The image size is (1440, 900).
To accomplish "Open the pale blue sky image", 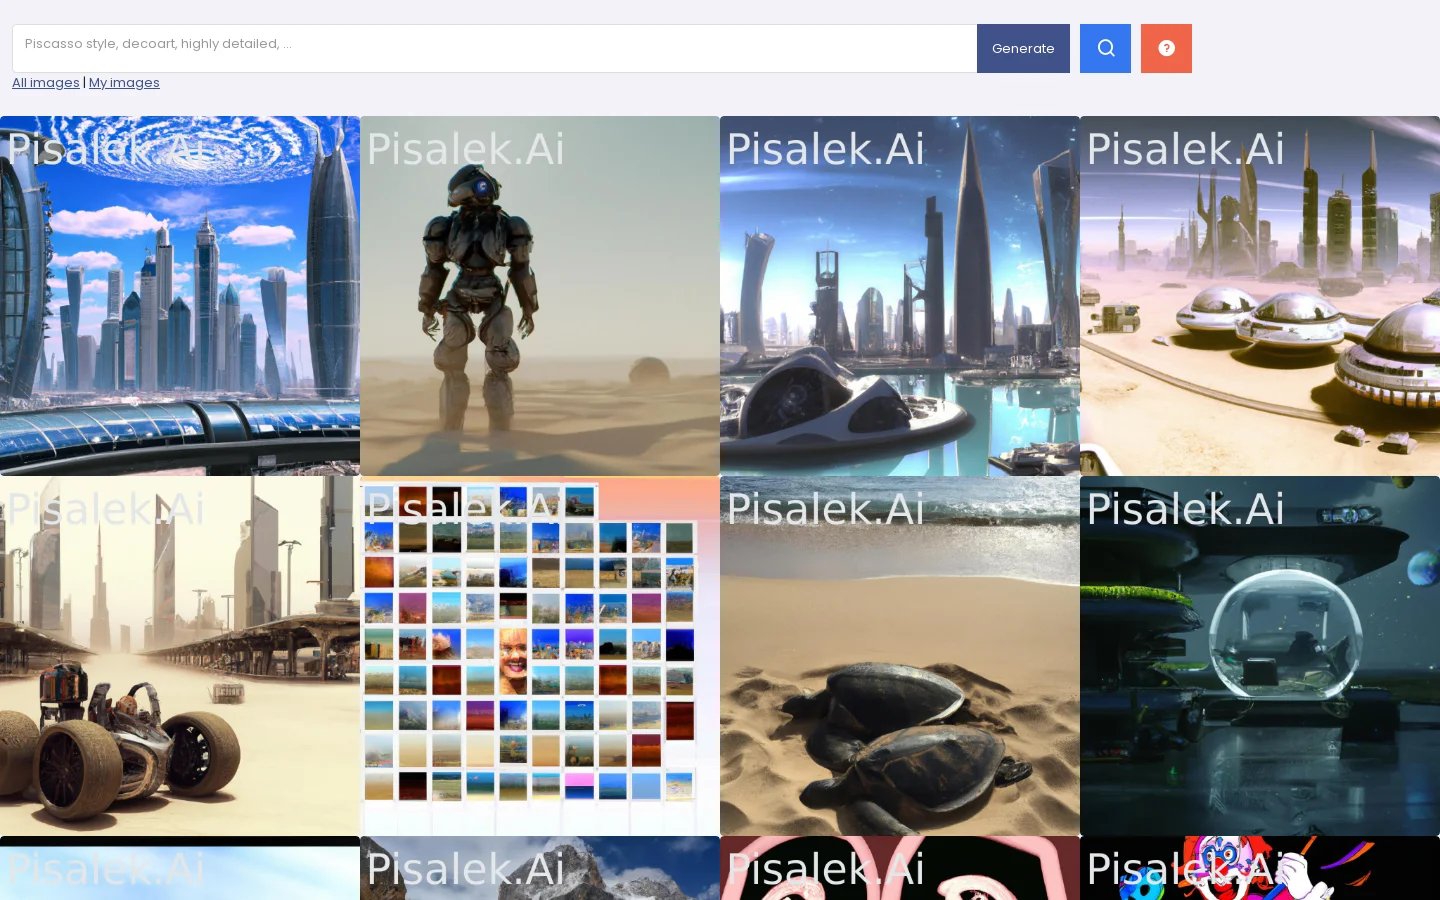I will point(180,870).
